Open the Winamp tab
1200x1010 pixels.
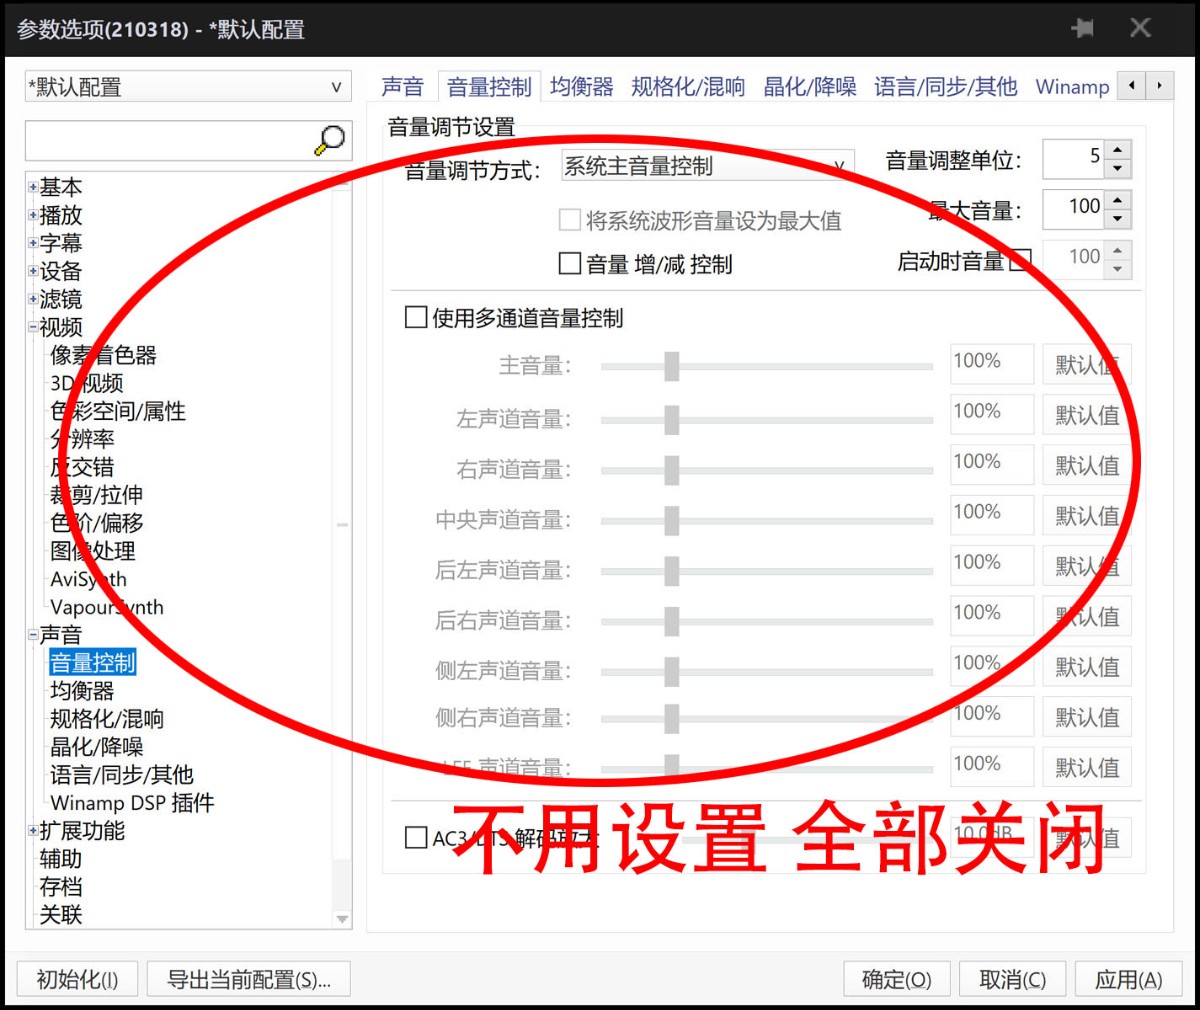1072,87
